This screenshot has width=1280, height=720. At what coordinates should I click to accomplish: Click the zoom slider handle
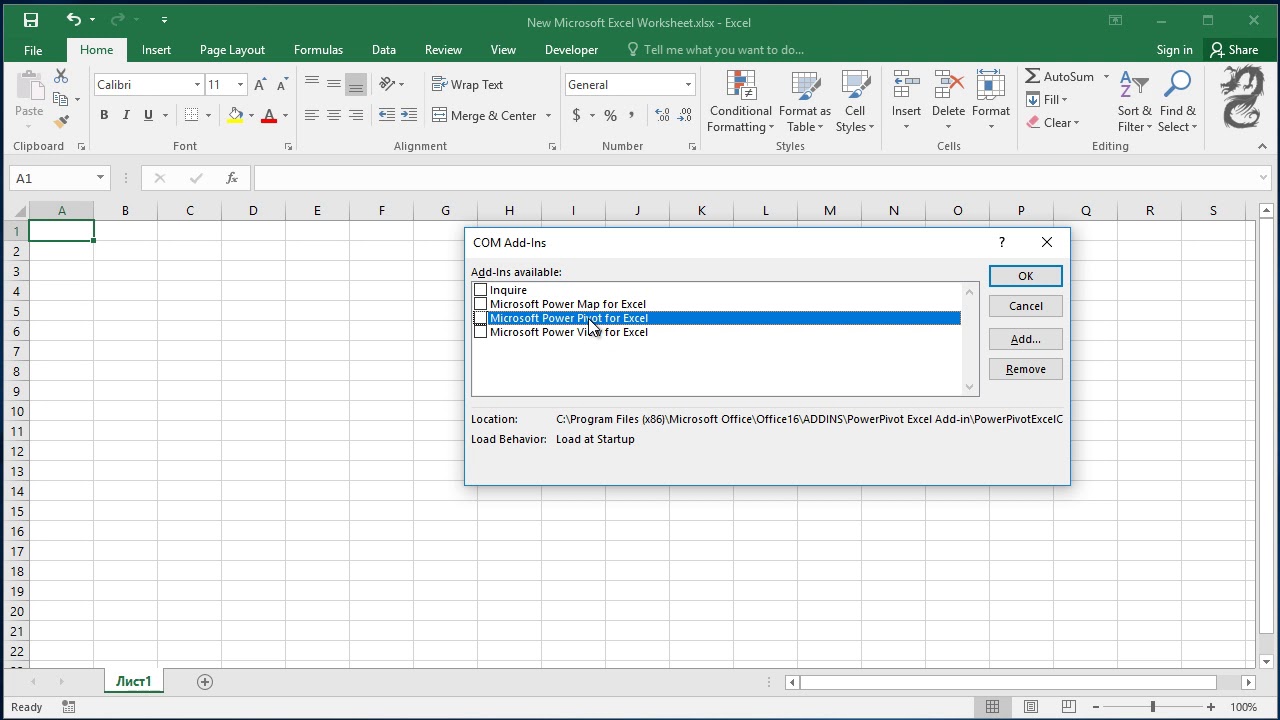pos(1152,707)
